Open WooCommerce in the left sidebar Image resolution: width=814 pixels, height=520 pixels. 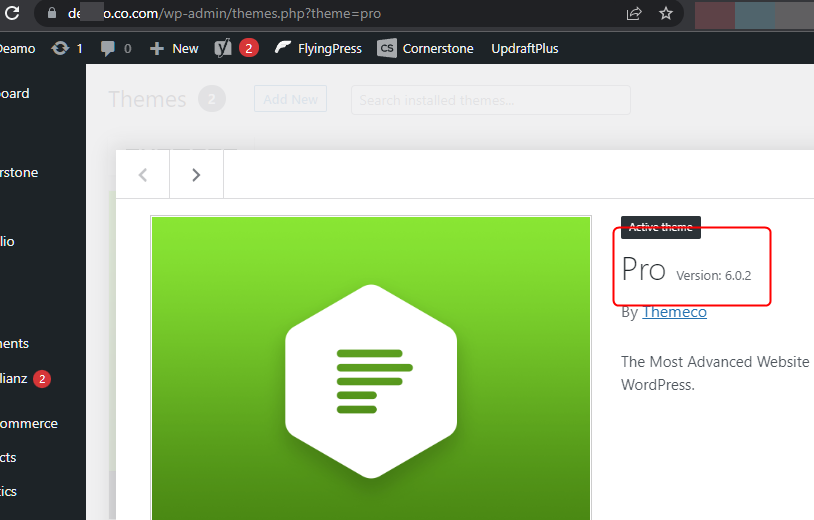click(x=28, y=423)
